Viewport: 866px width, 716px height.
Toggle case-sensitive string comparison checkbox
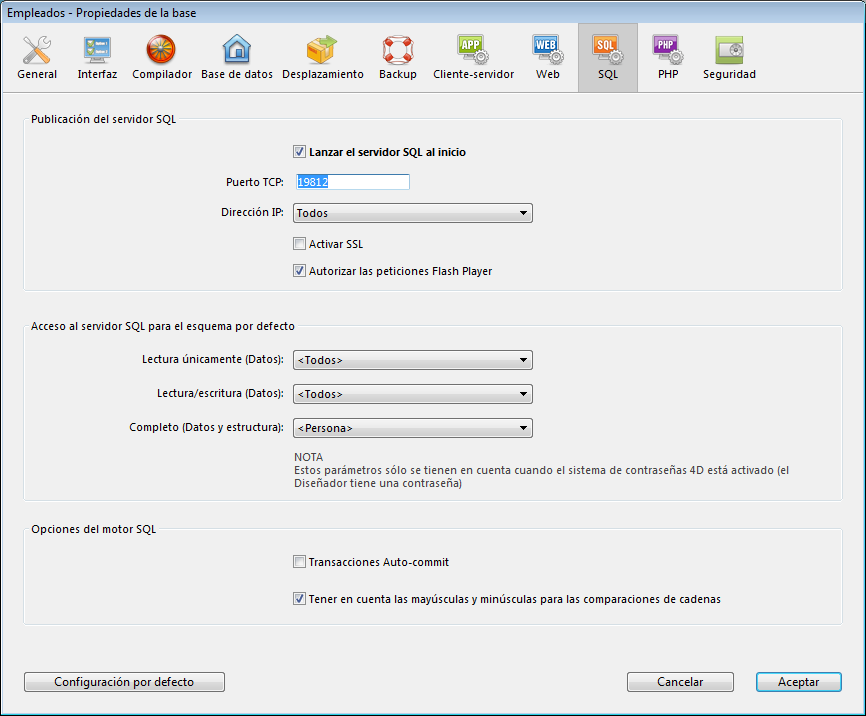tap(299, 599)
